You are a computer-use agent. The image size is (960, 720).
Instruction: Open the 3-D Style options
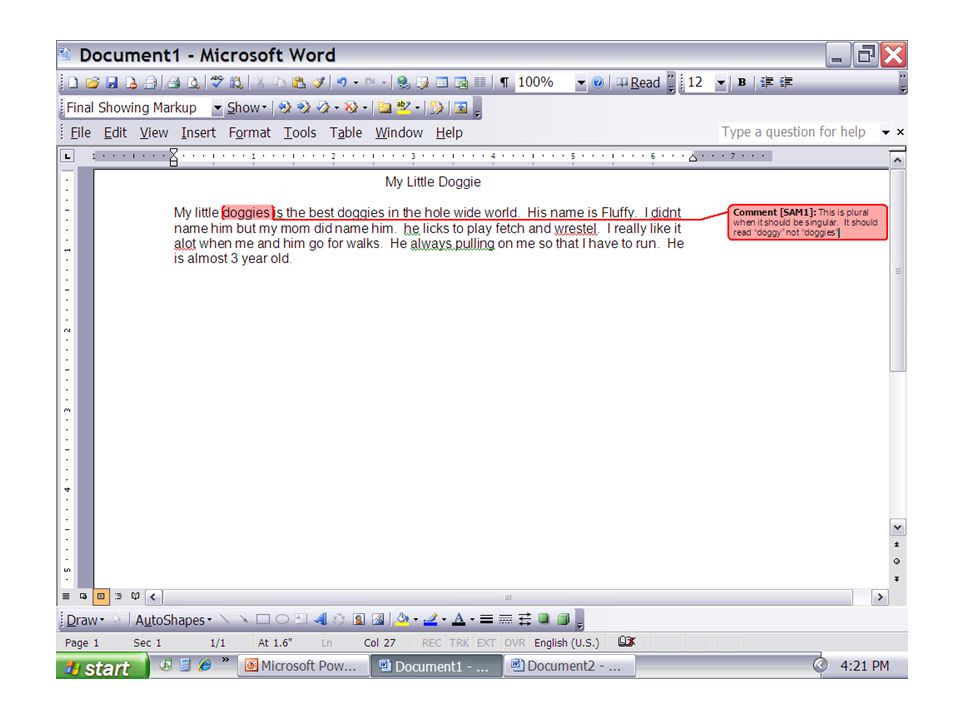(x=563, y=620)
